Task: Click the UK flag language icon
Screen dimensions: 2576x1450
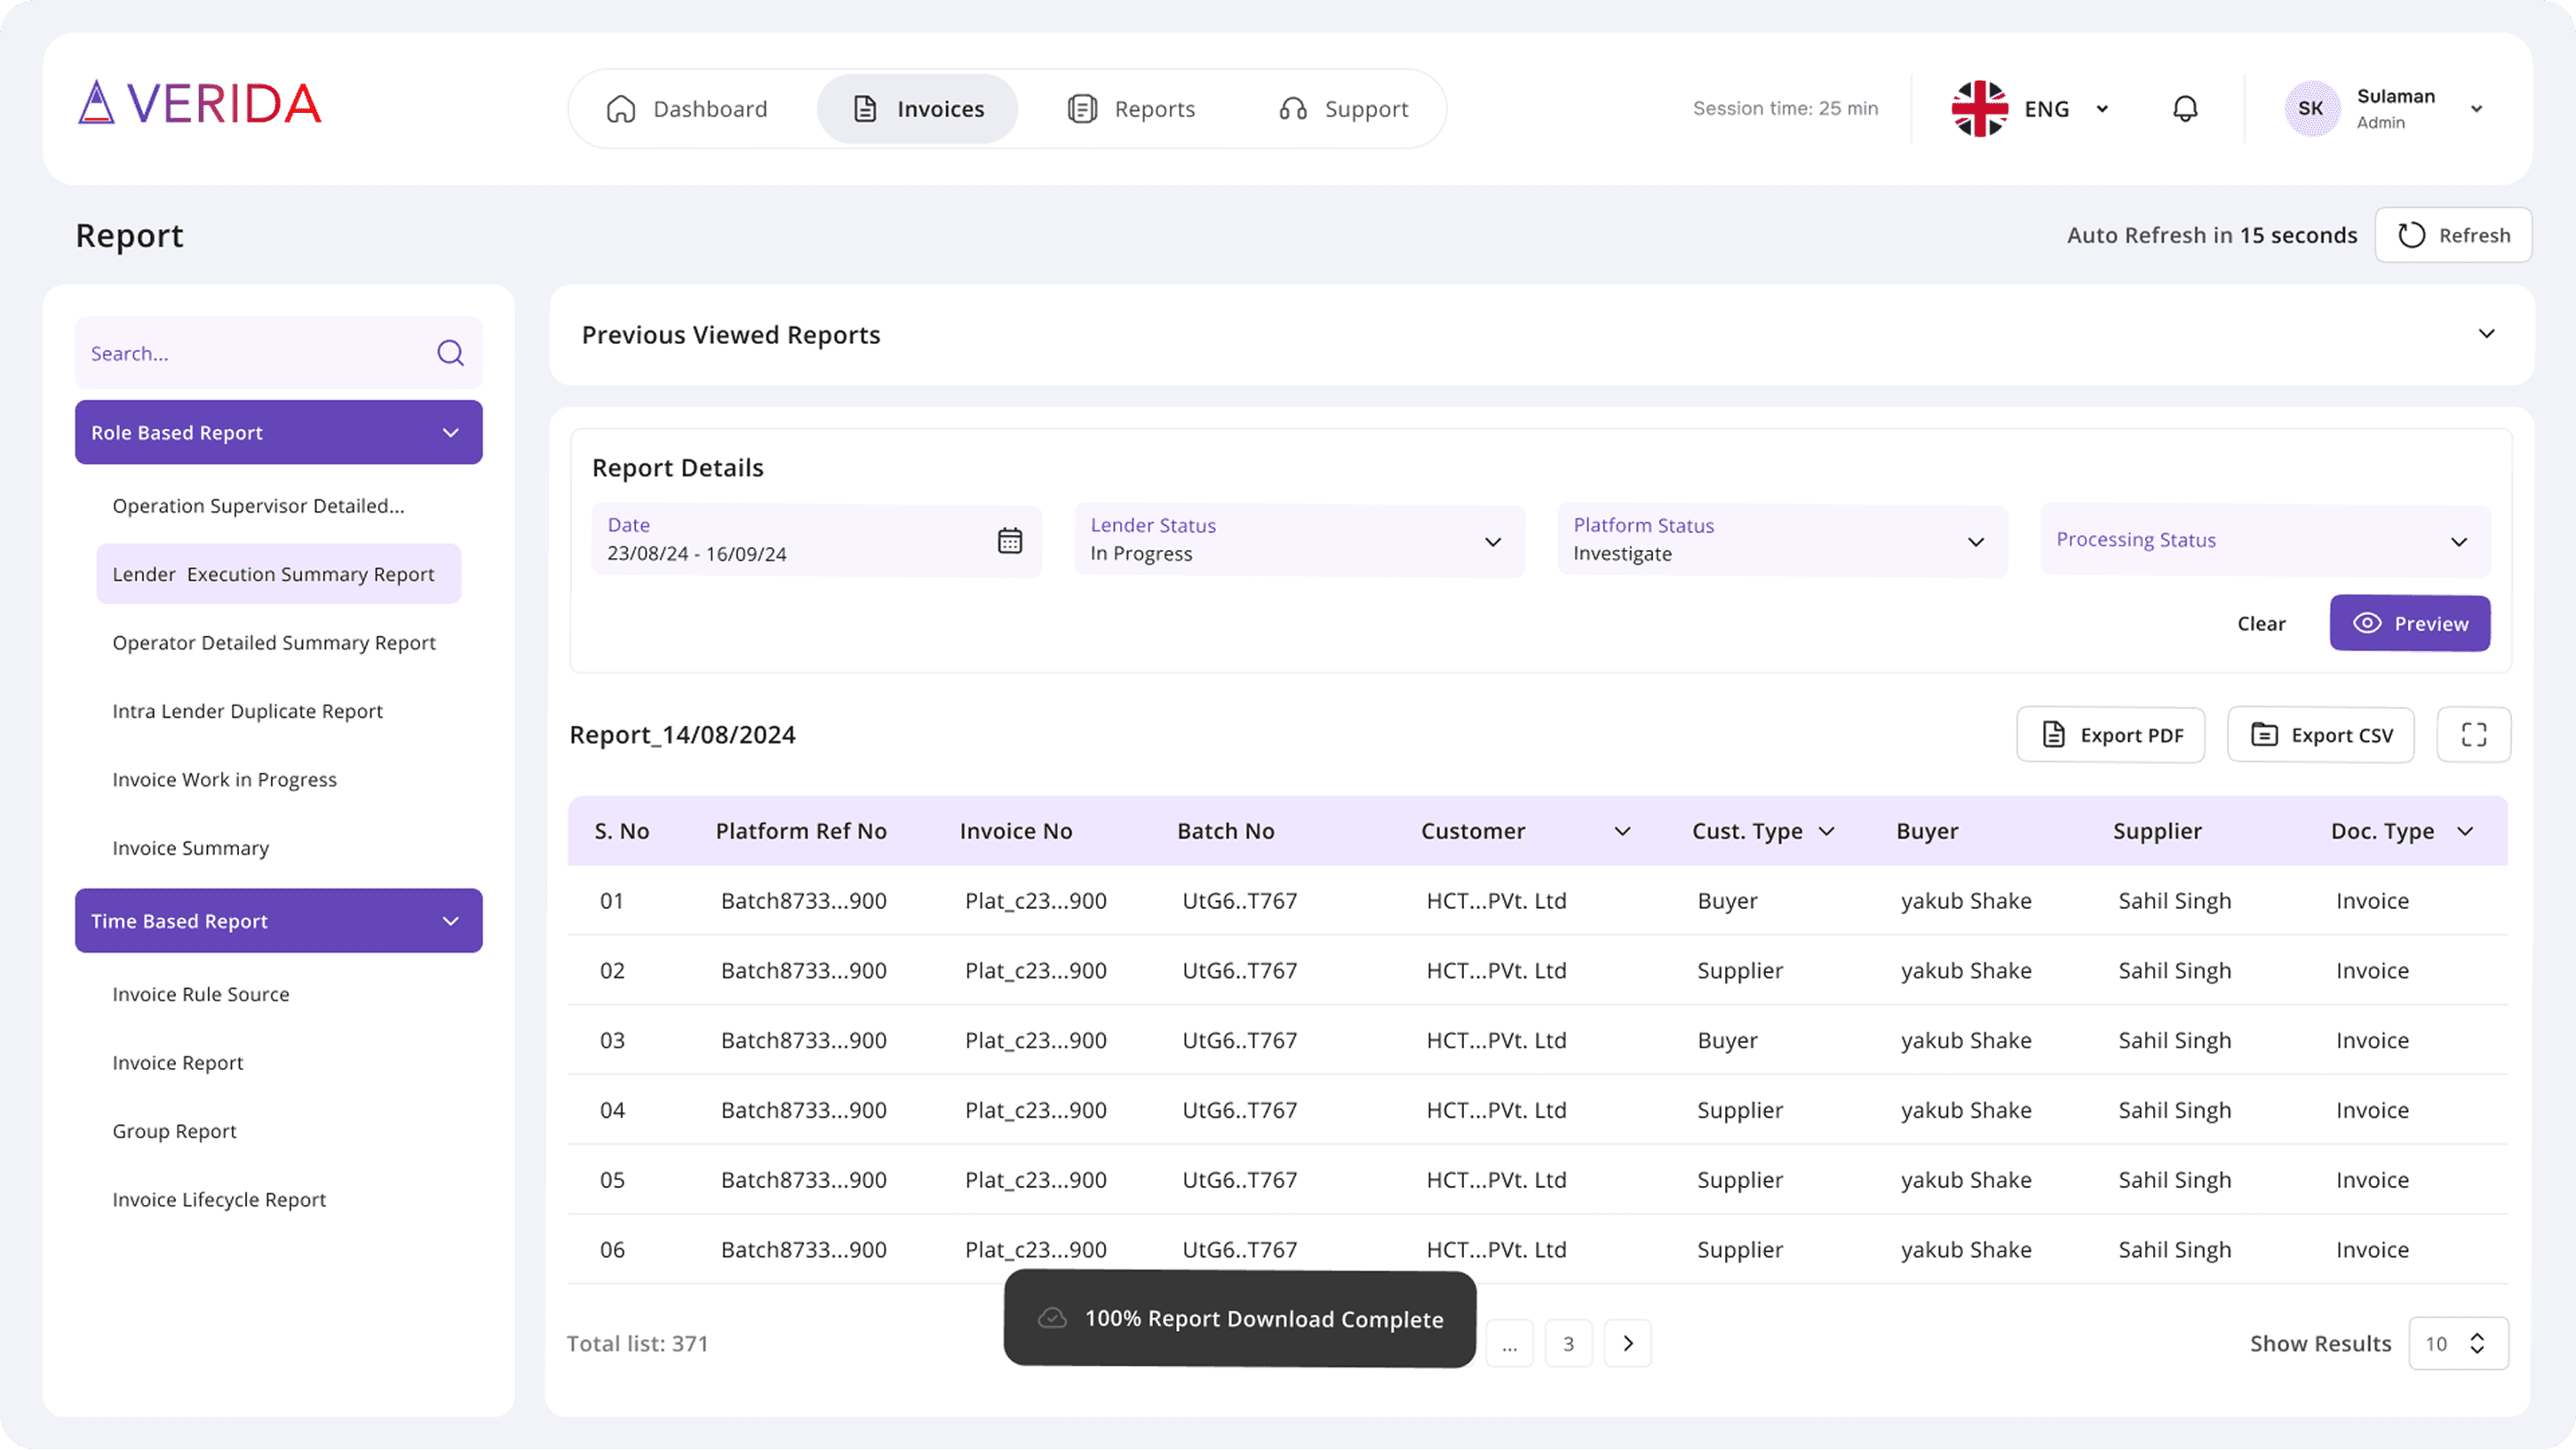Action: [x=1979, y=108]
